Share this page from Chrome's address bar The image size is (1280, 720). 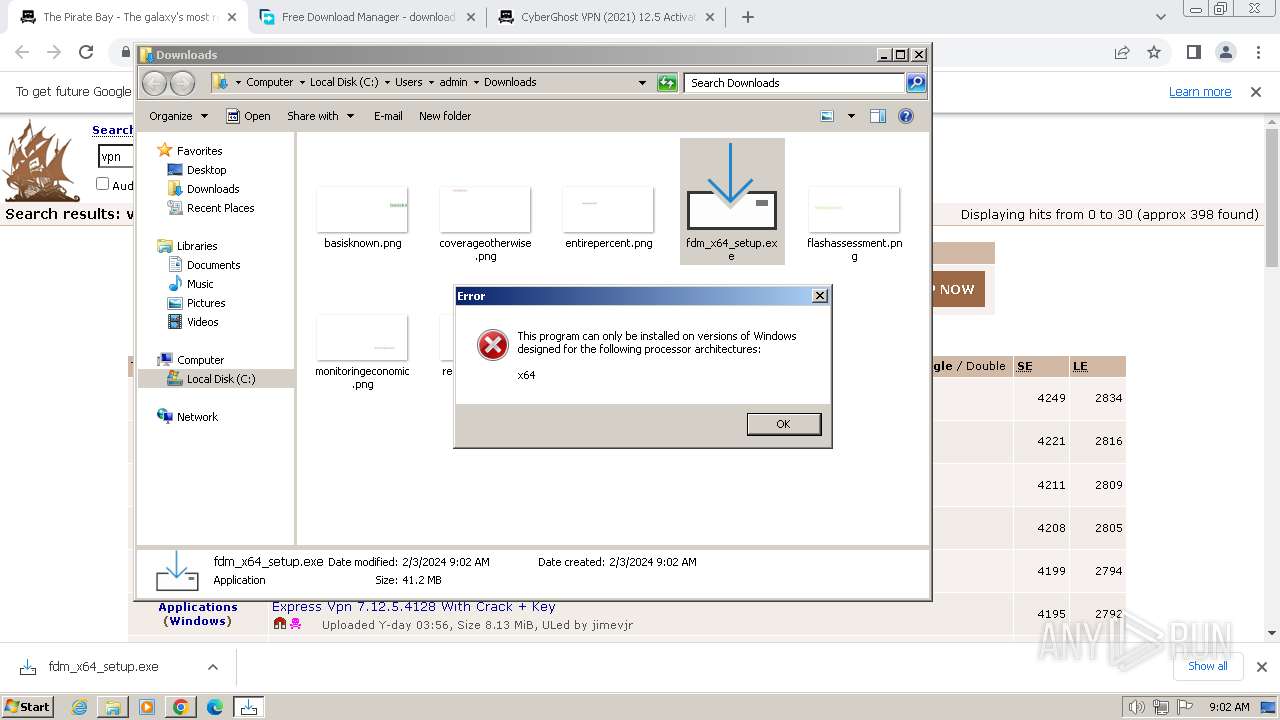pos(1122,53)
